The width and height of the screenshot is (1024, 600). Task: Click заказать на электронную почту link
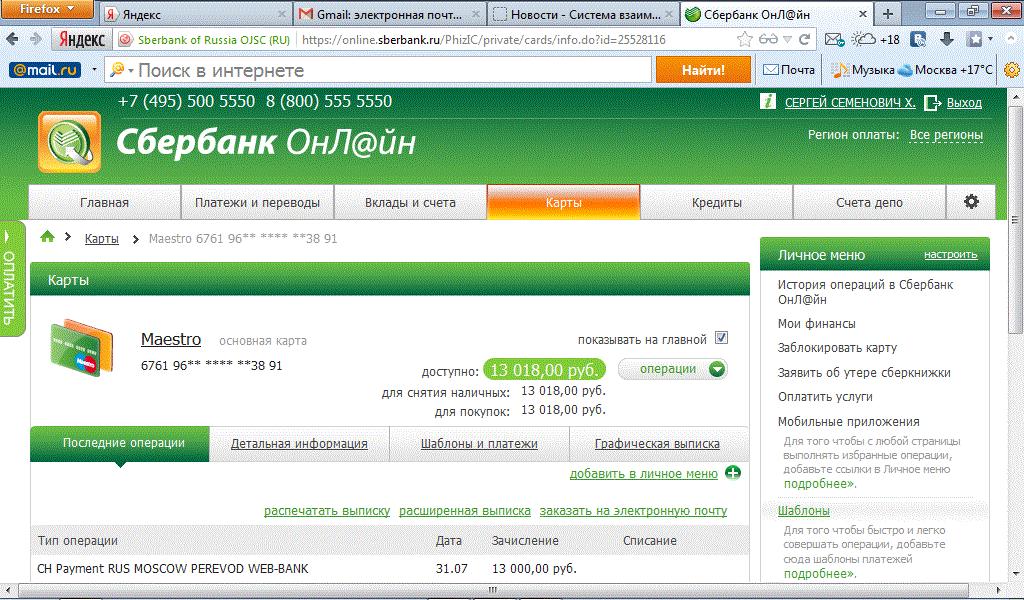(x=633, y=511)
